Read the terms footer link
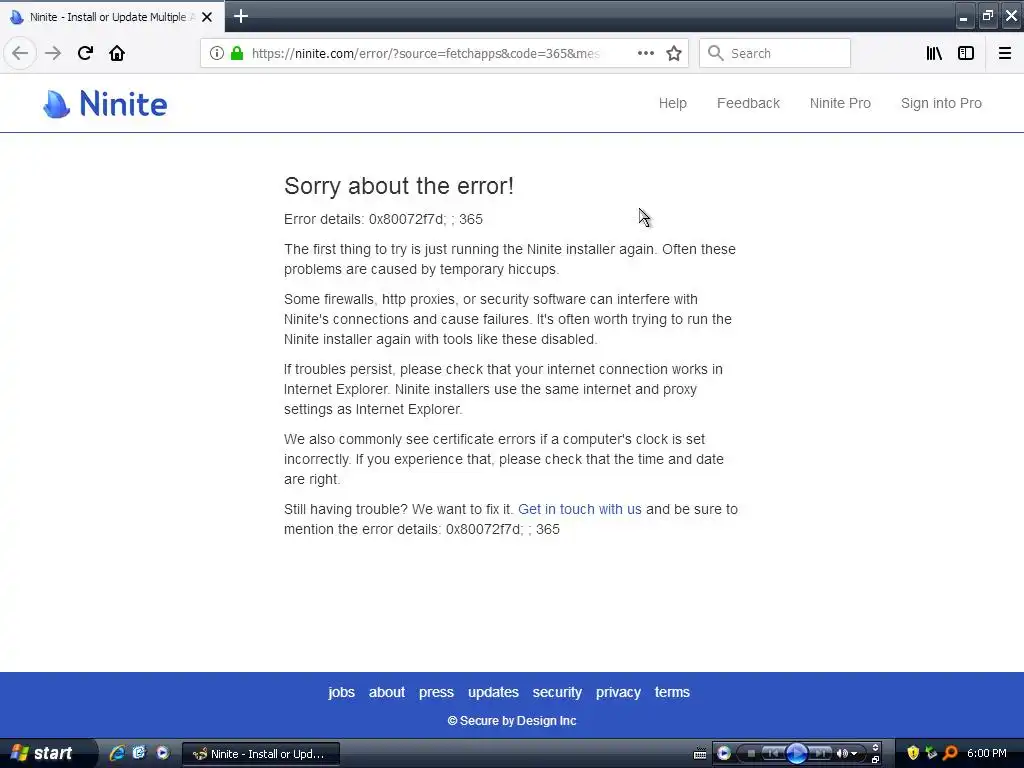The height and width of the screenshot is (768, 1024). coord(672,692)
